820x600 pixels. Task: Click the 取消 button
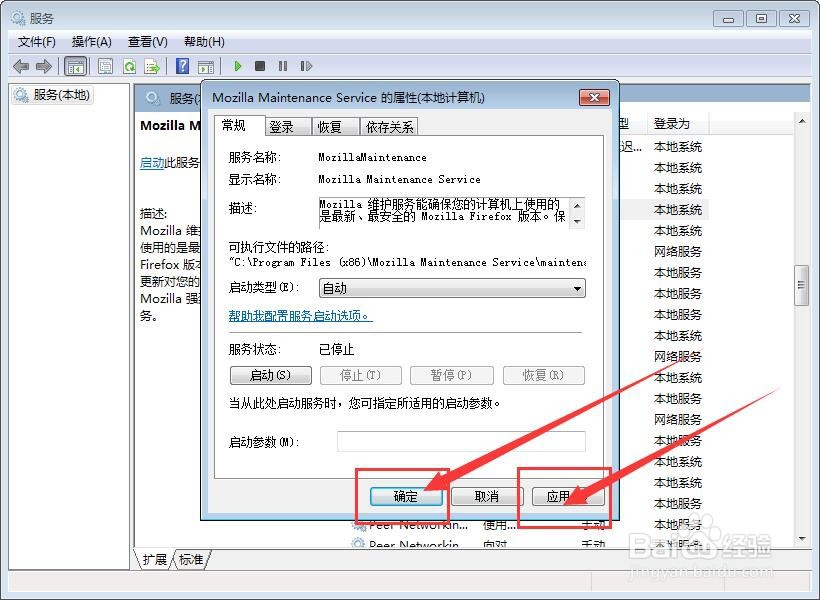(x=487, y=496)
